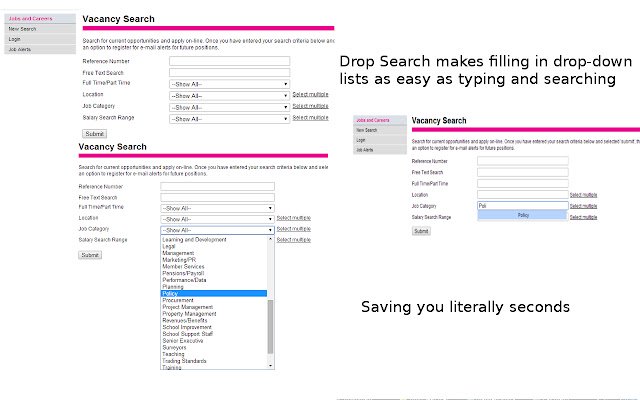Select 'Member Services' in the category list
This screenshot has height=400, width=640.
pos(214,267)
